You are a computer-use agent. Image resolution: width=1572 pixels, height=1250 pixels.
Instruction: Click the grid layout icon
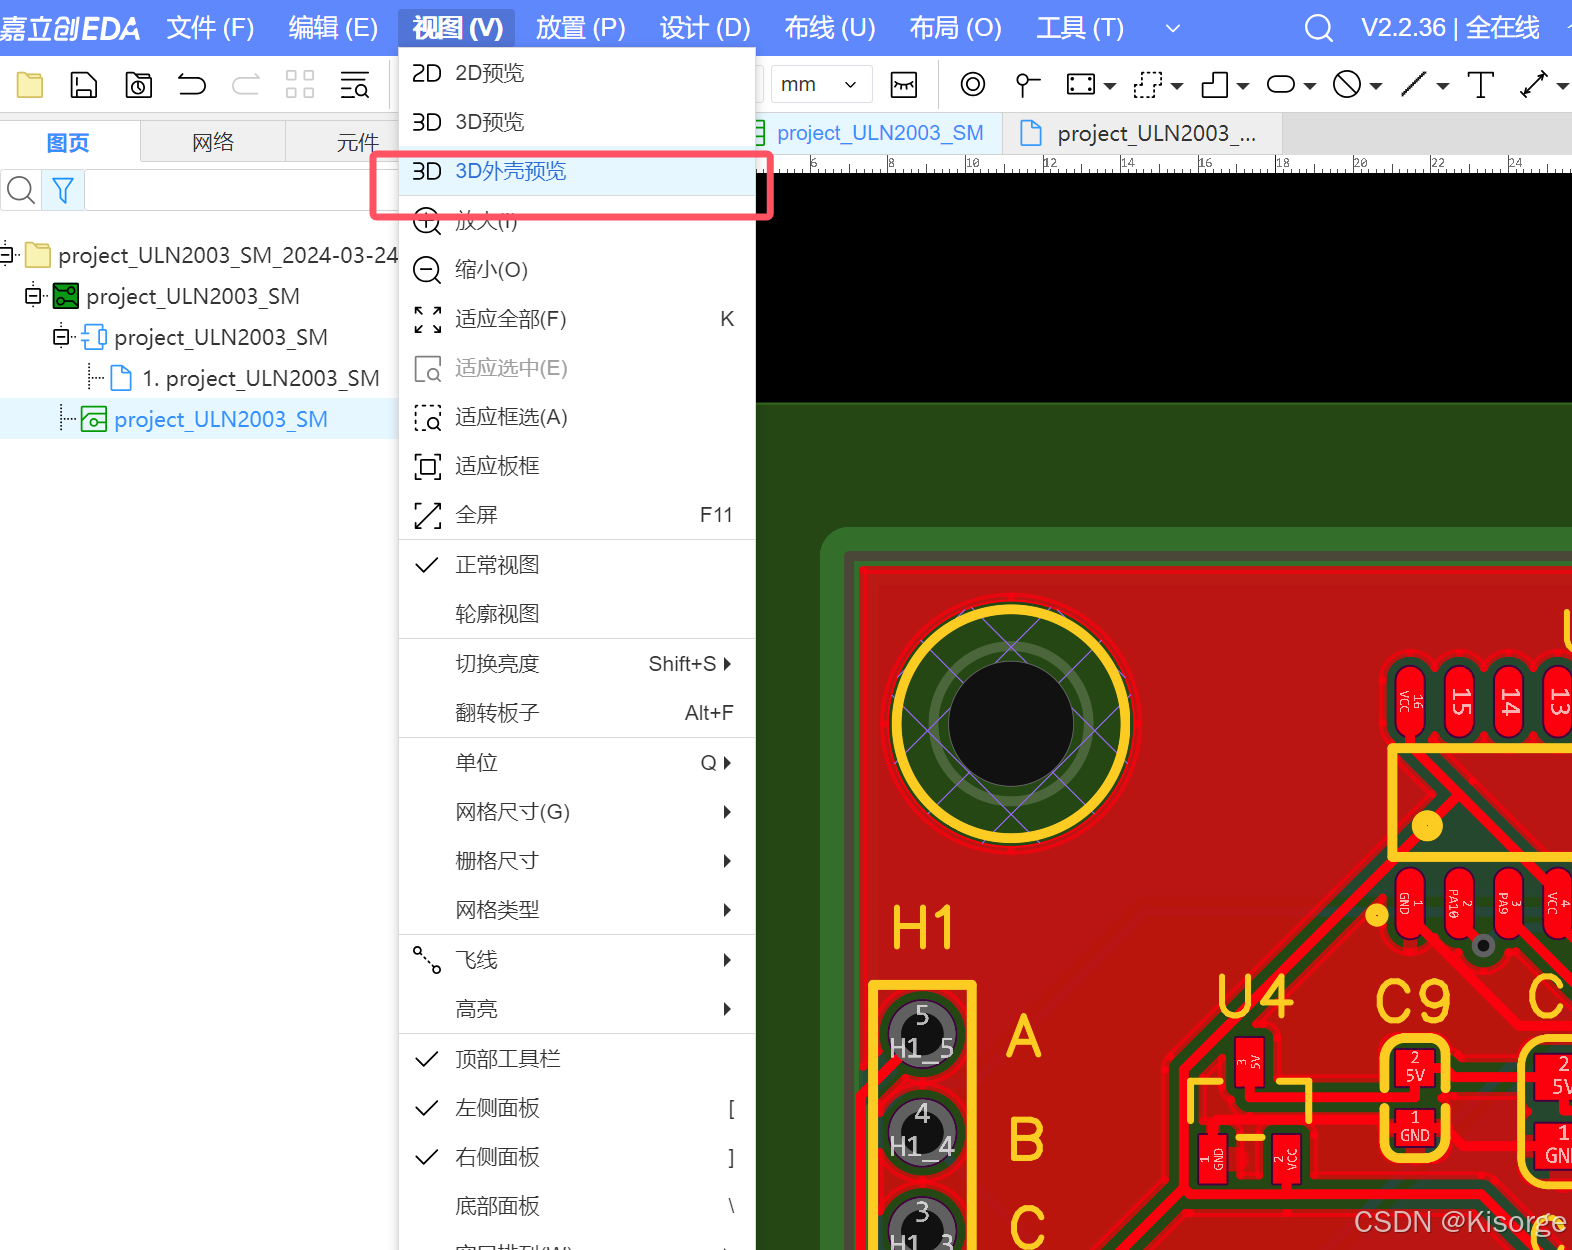tap(300, 85)
